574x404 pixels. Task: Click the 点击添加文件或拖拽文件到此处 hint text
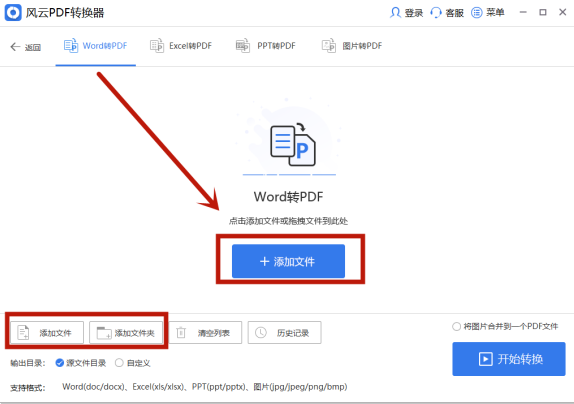tap(288, 221)
